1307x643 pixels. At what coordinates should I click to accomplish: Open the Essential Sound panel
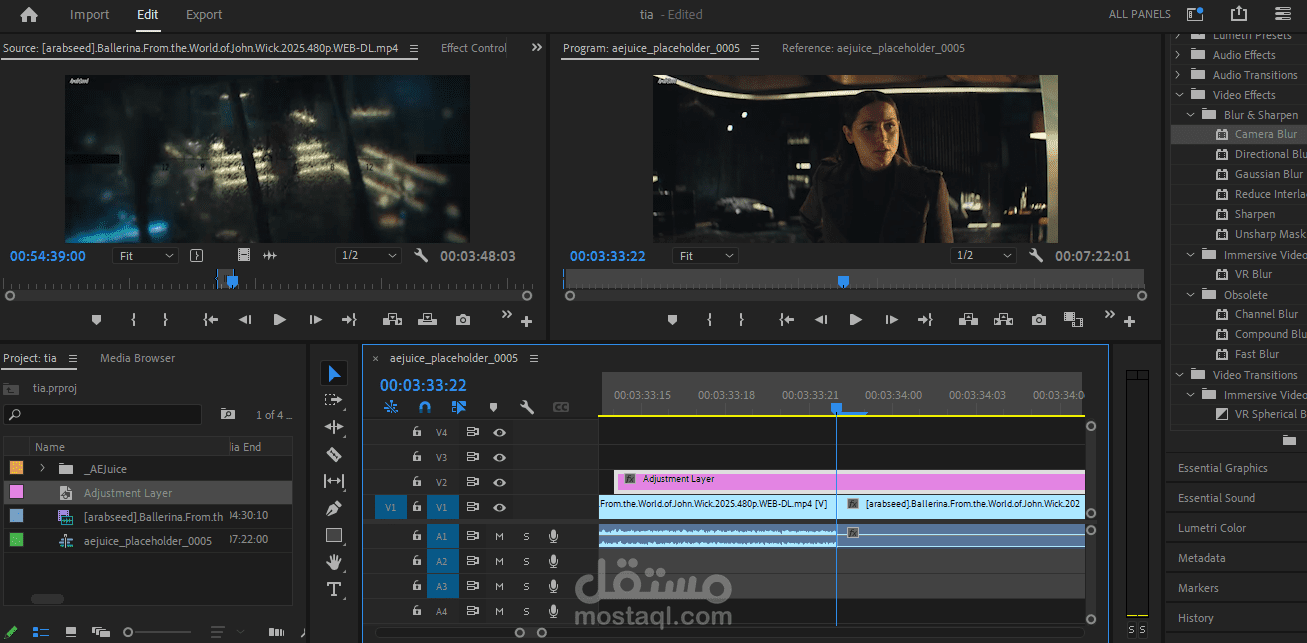pyautogui.click(x=1216, y=498)
